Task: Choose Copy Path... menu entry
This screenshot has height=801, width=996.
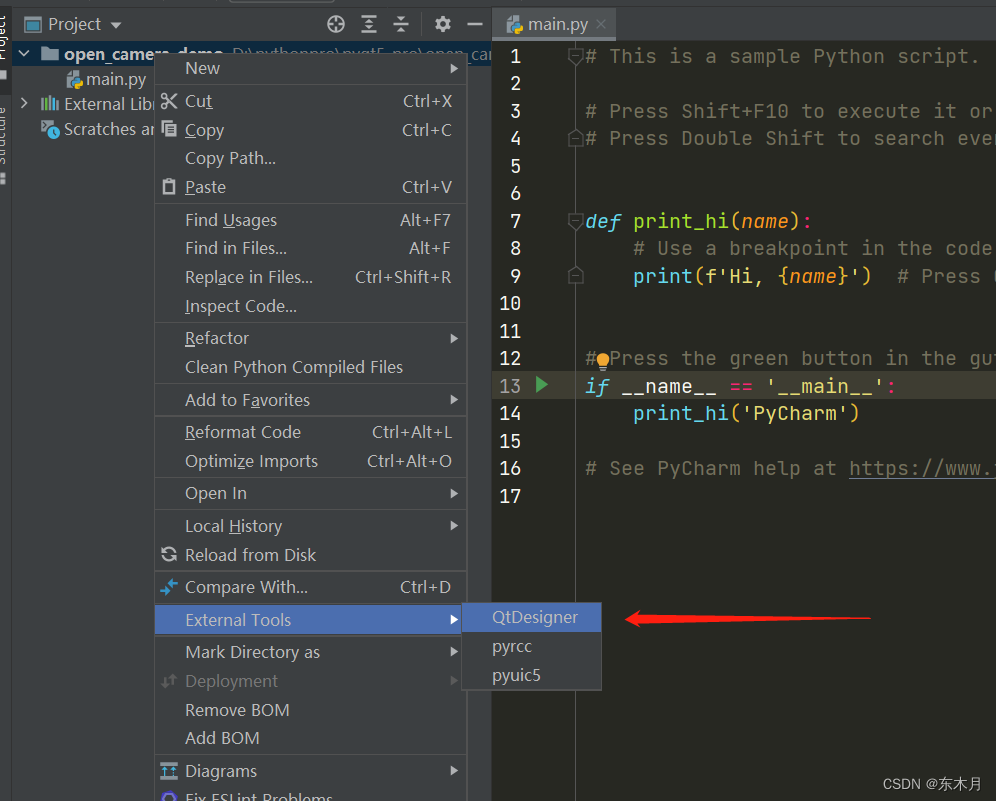Action: 311,158
